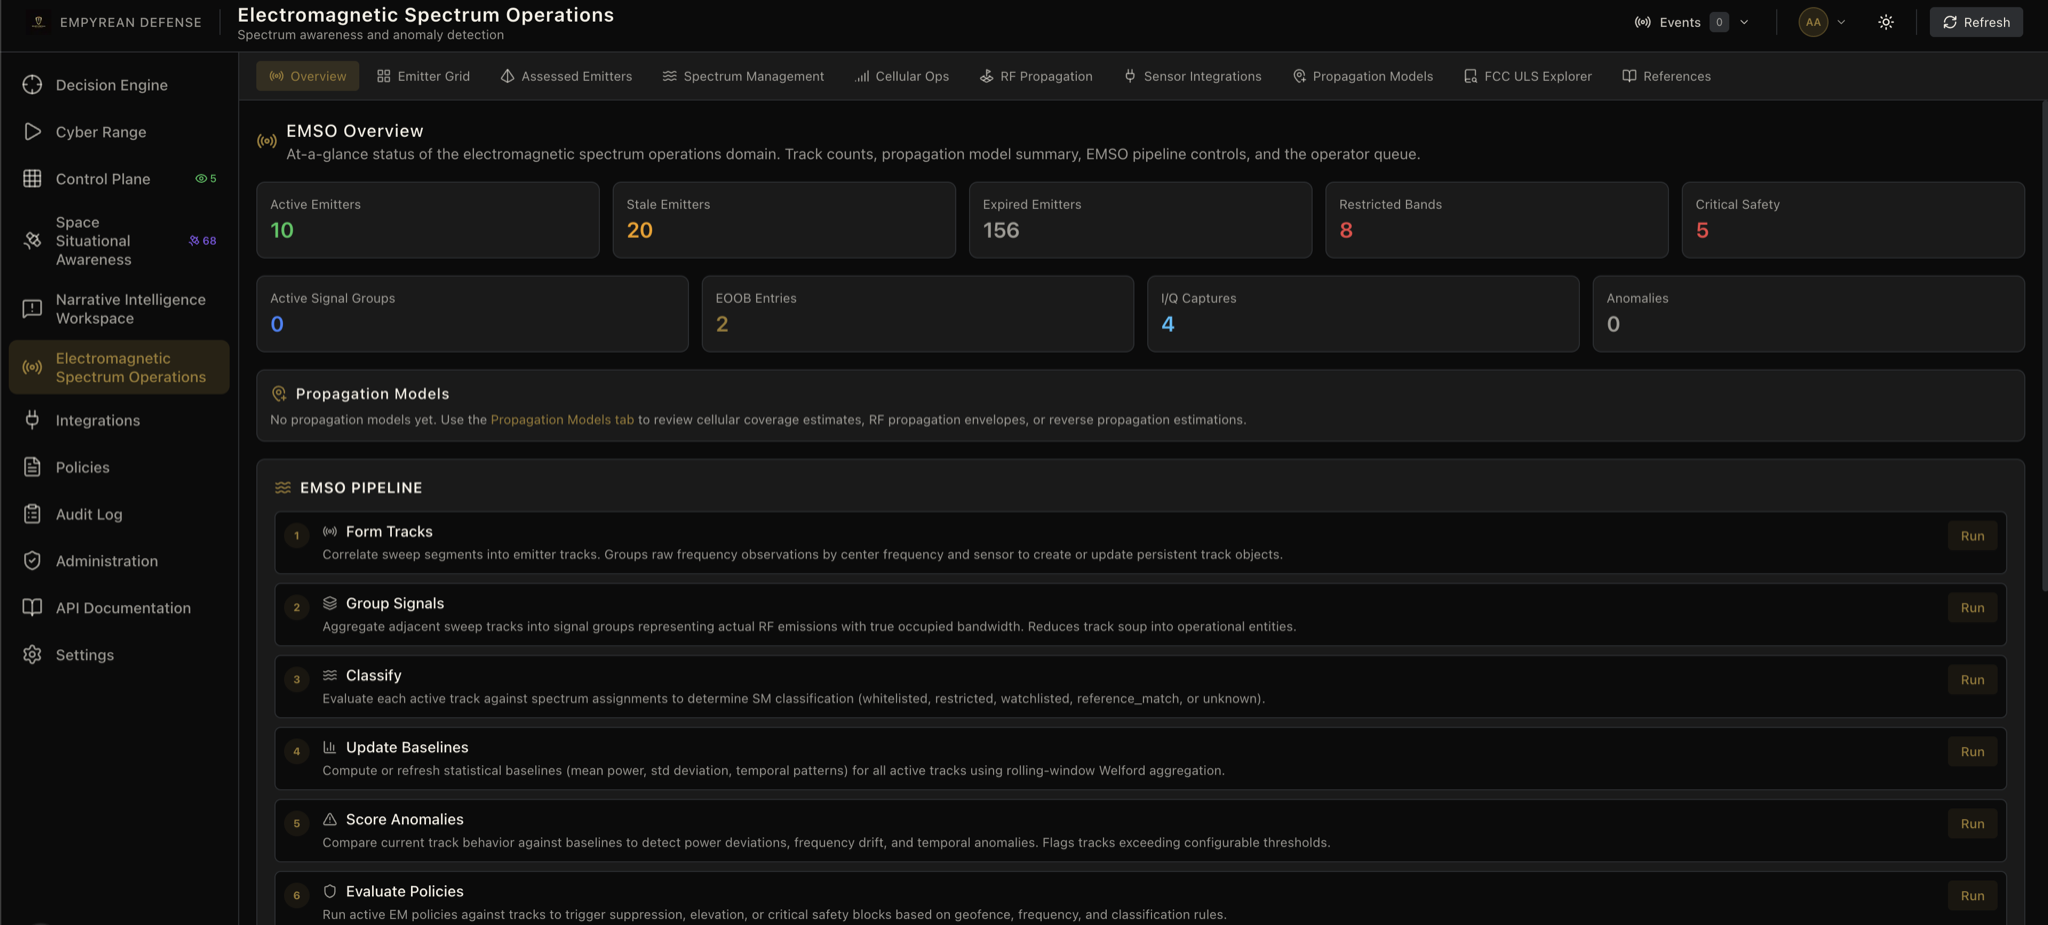This screenshot has height=925, width=2048.
Task: Open the Cellular Ops tab
Action: point(902,76)
